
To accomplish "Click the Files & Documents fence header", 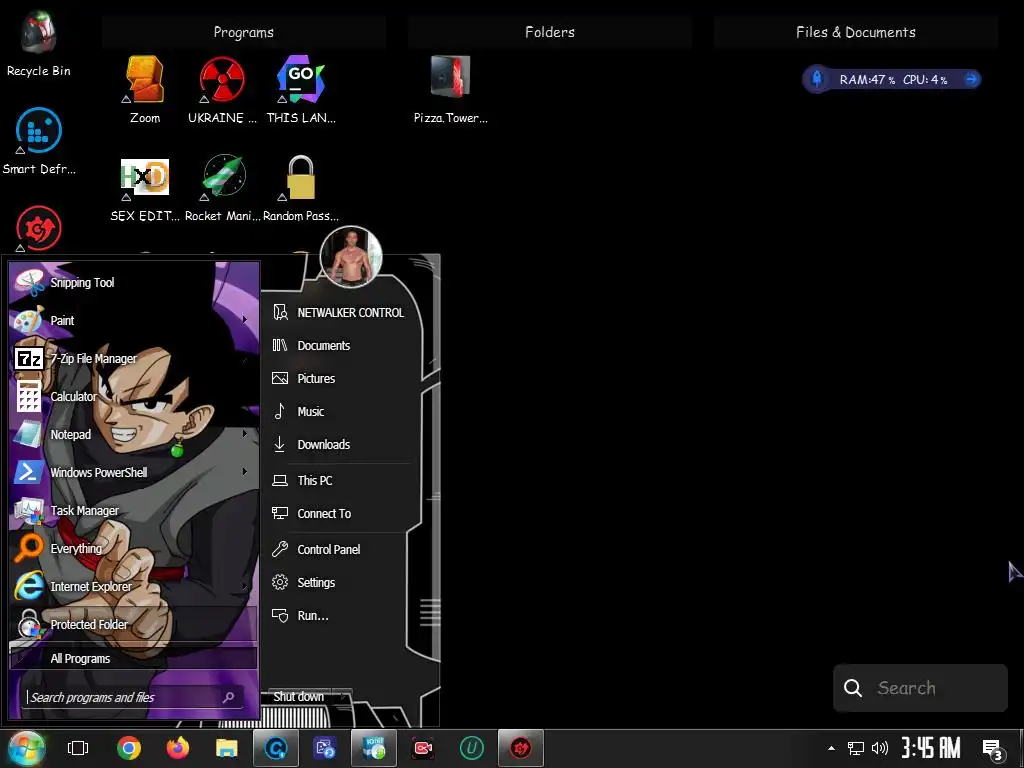I will (856, 32).
